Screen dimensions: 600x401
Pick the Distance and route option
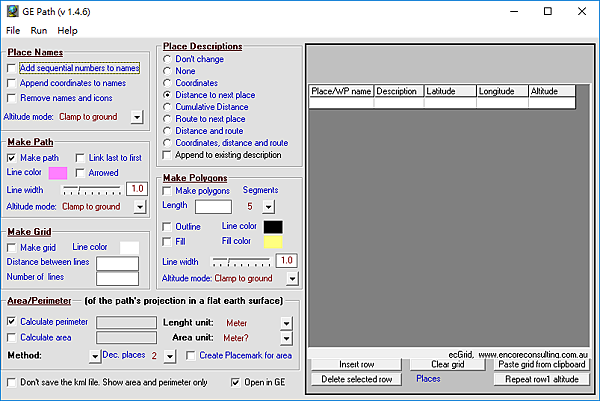[167, 131]
